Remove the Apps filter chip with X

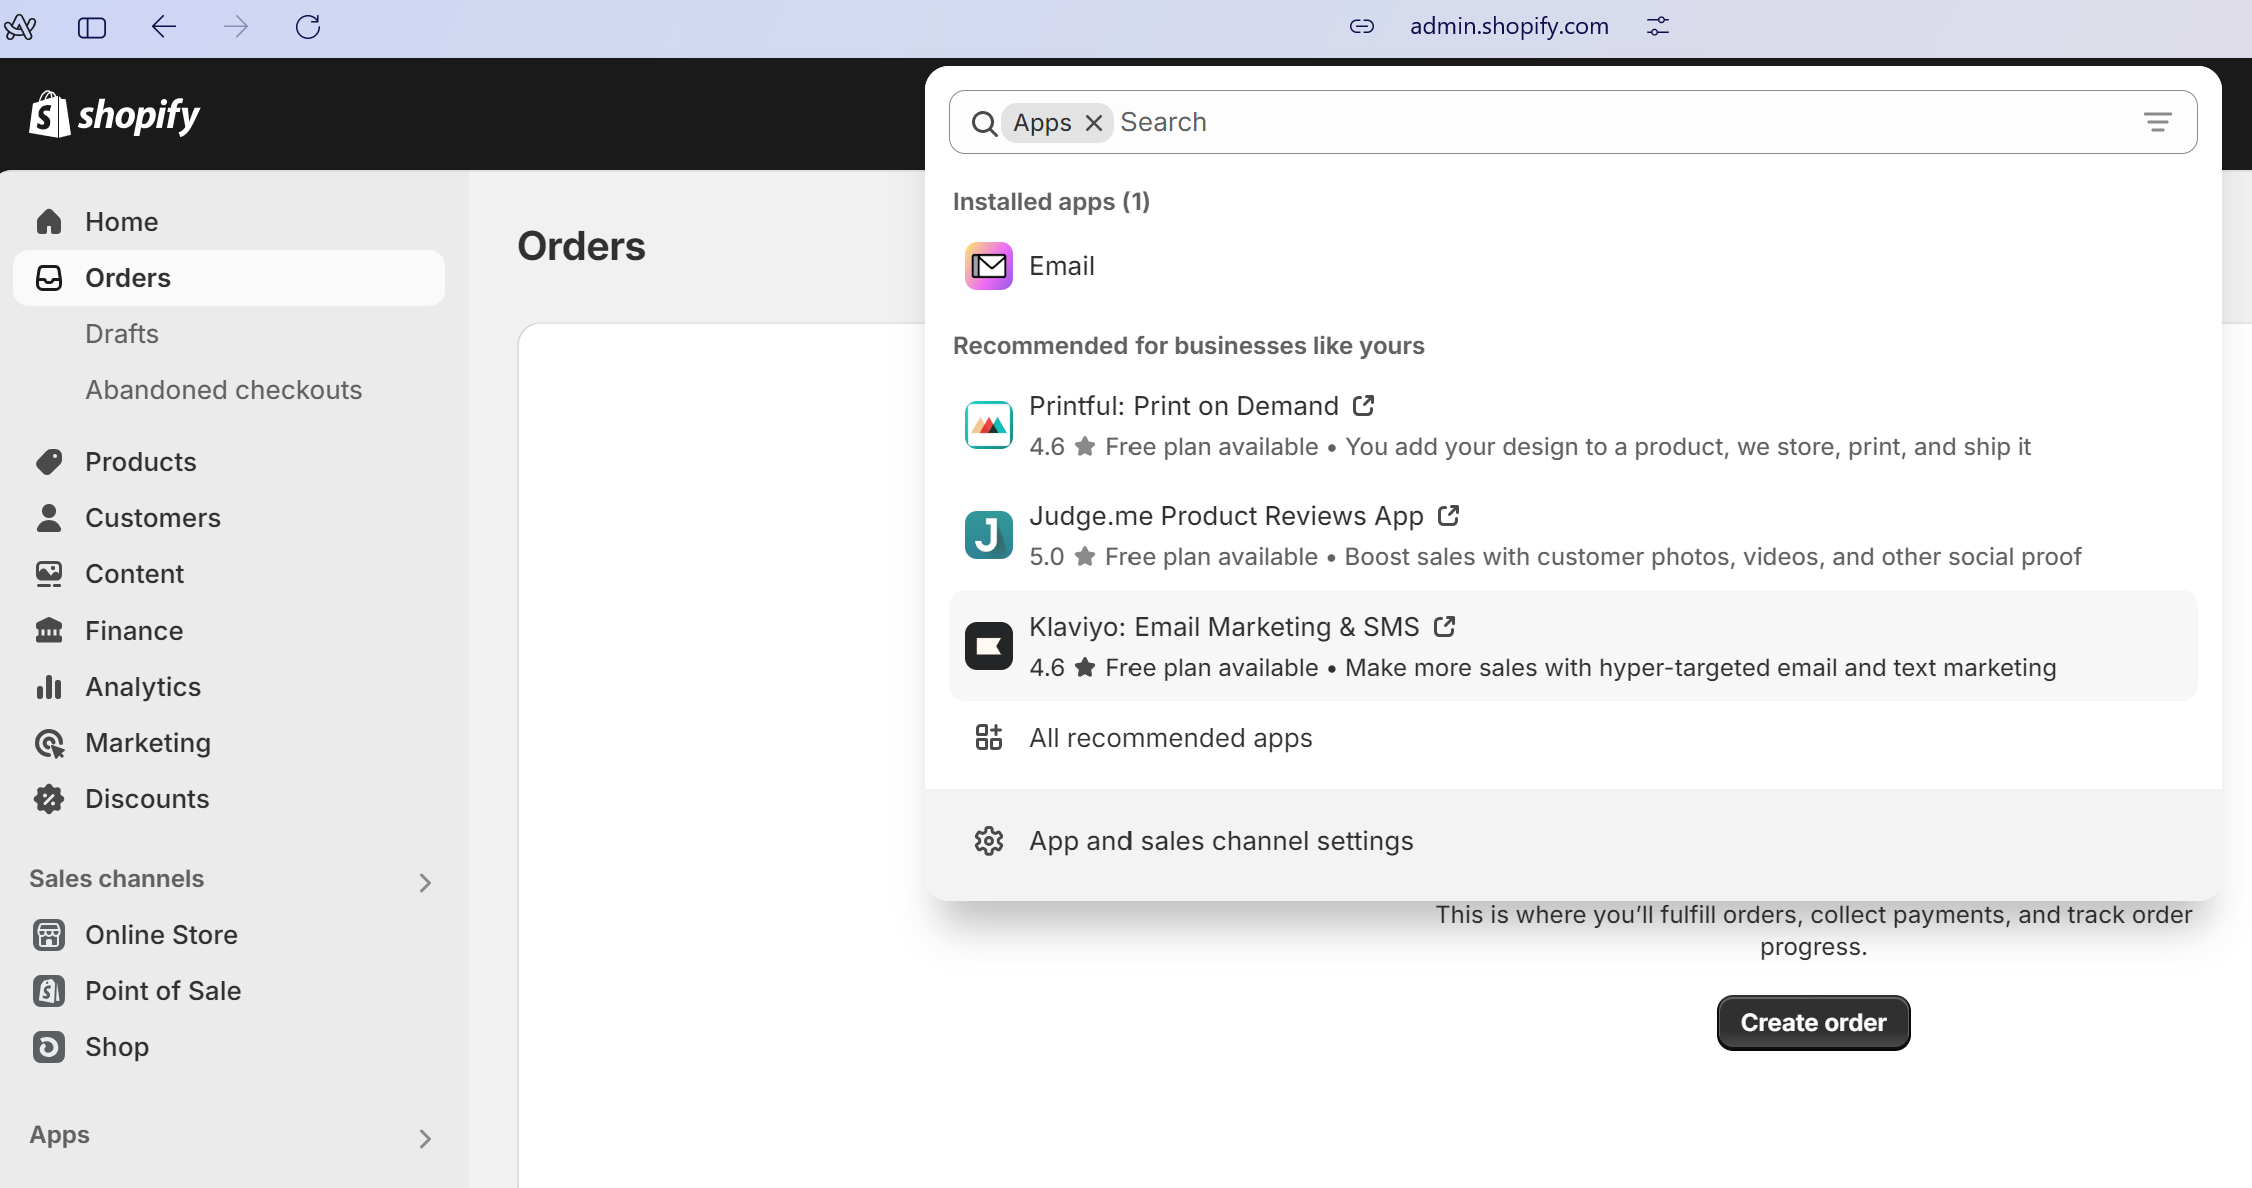click(x=1094, y=123)
